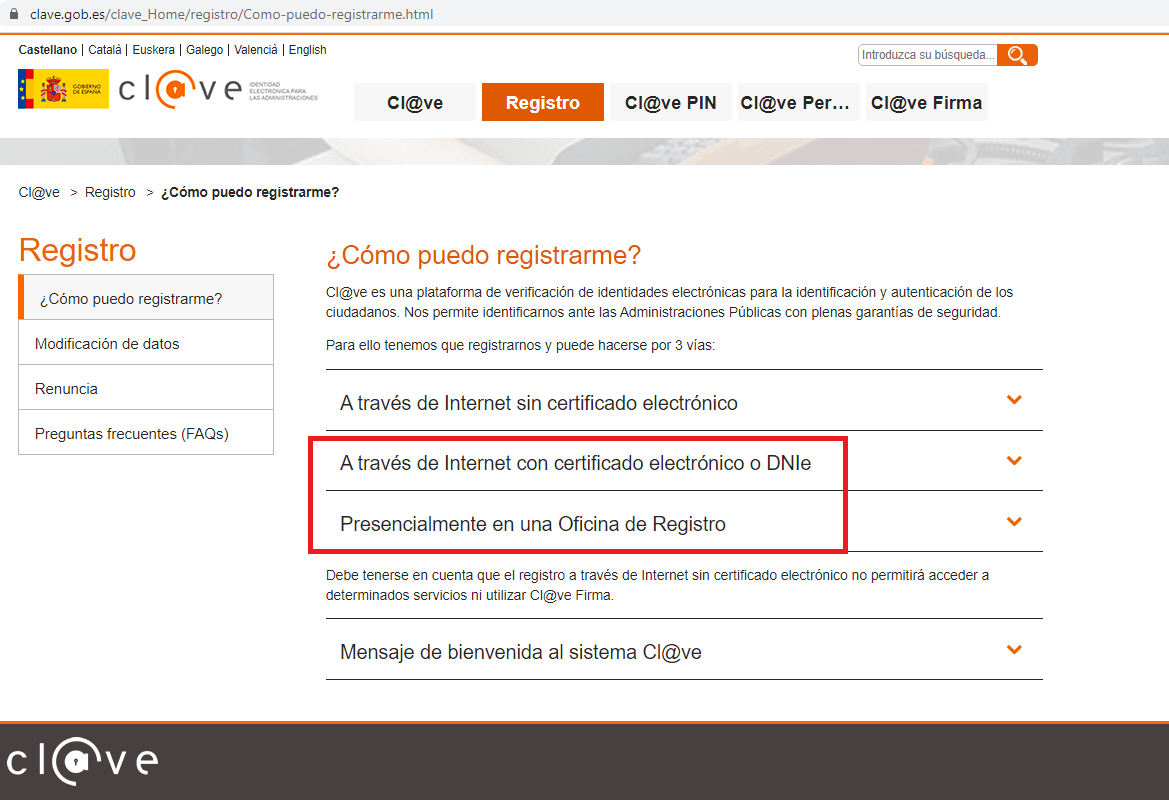
Task: Open 'Preguntas frecuentes (FAQs)' sidebar item
Action: tap(146, 433)
